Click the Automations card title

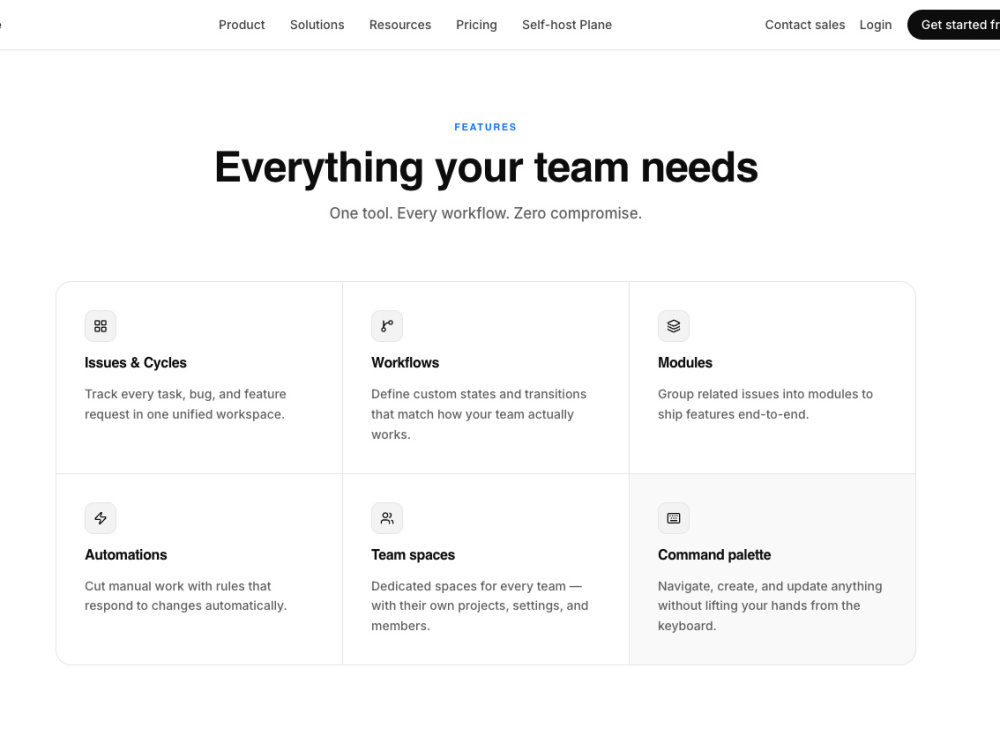pyautogui.click(x=126, y=555)
